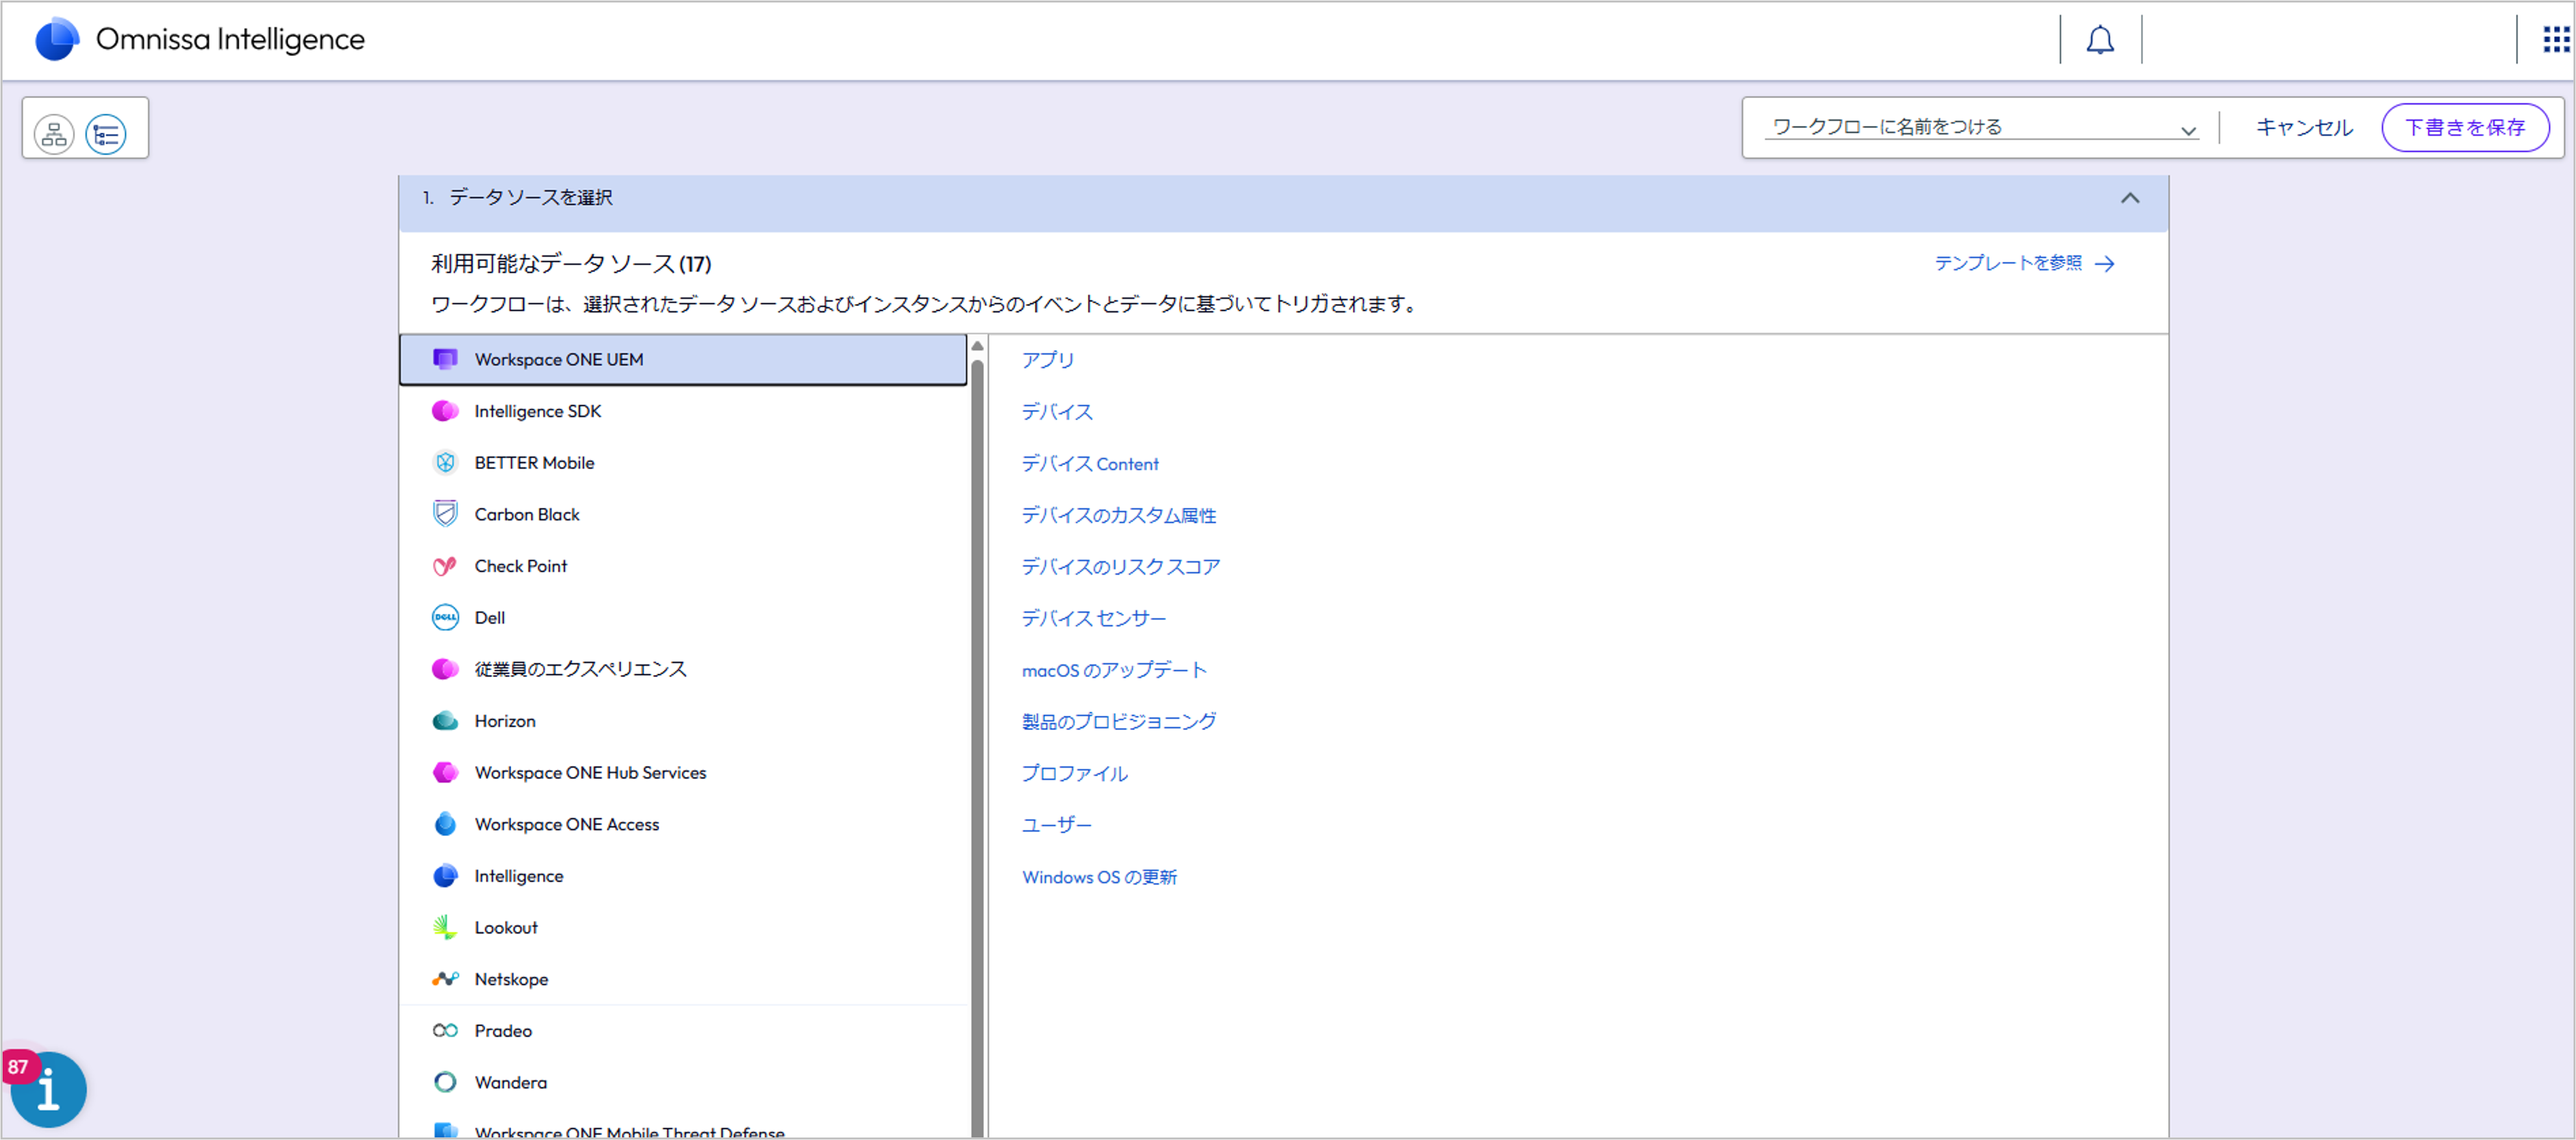Select the Carbon Black data source icon
2576x1140 pixels.
[x=445, y=514]
